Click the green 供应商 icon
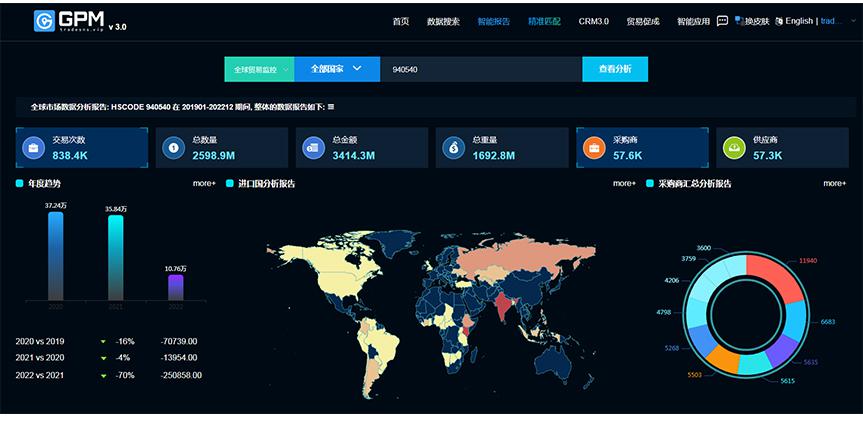 733,148
